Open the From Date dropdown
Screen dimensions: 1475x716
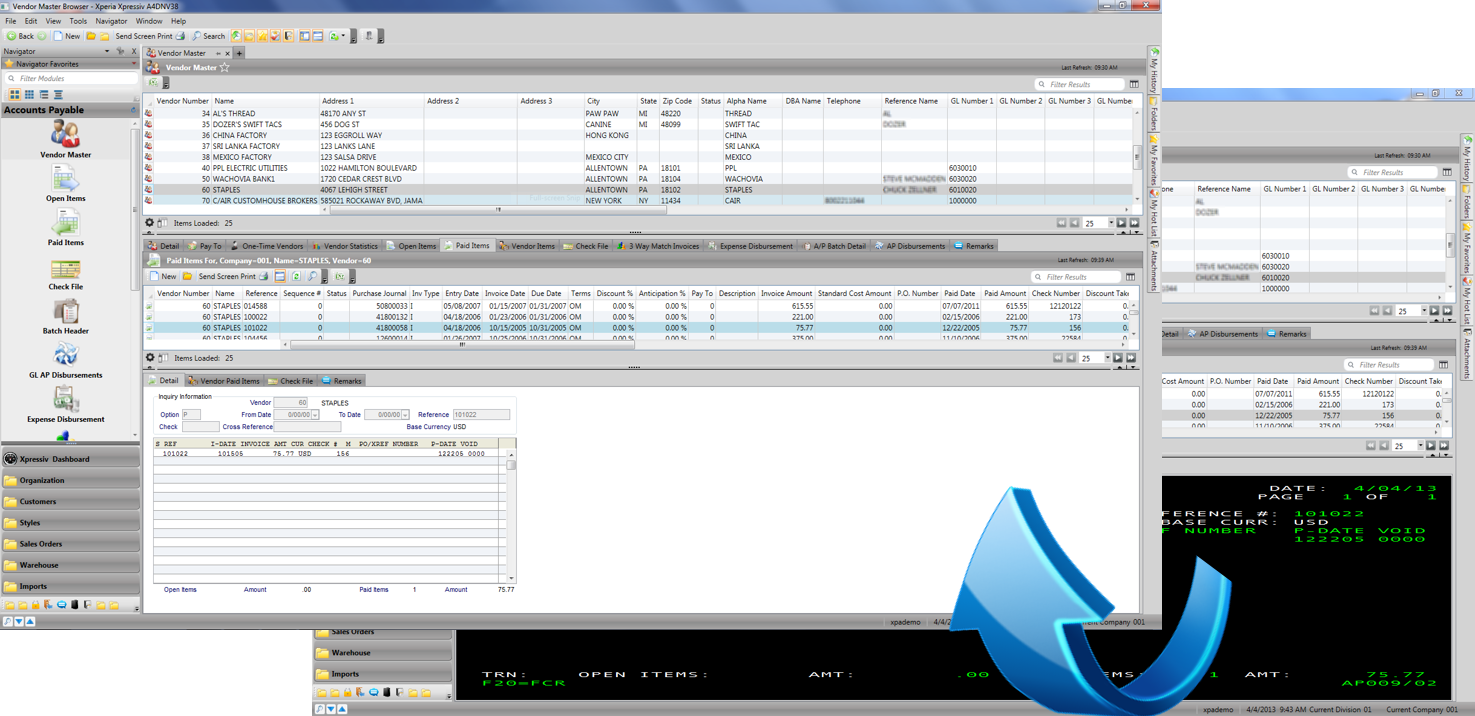click(315, 415)
